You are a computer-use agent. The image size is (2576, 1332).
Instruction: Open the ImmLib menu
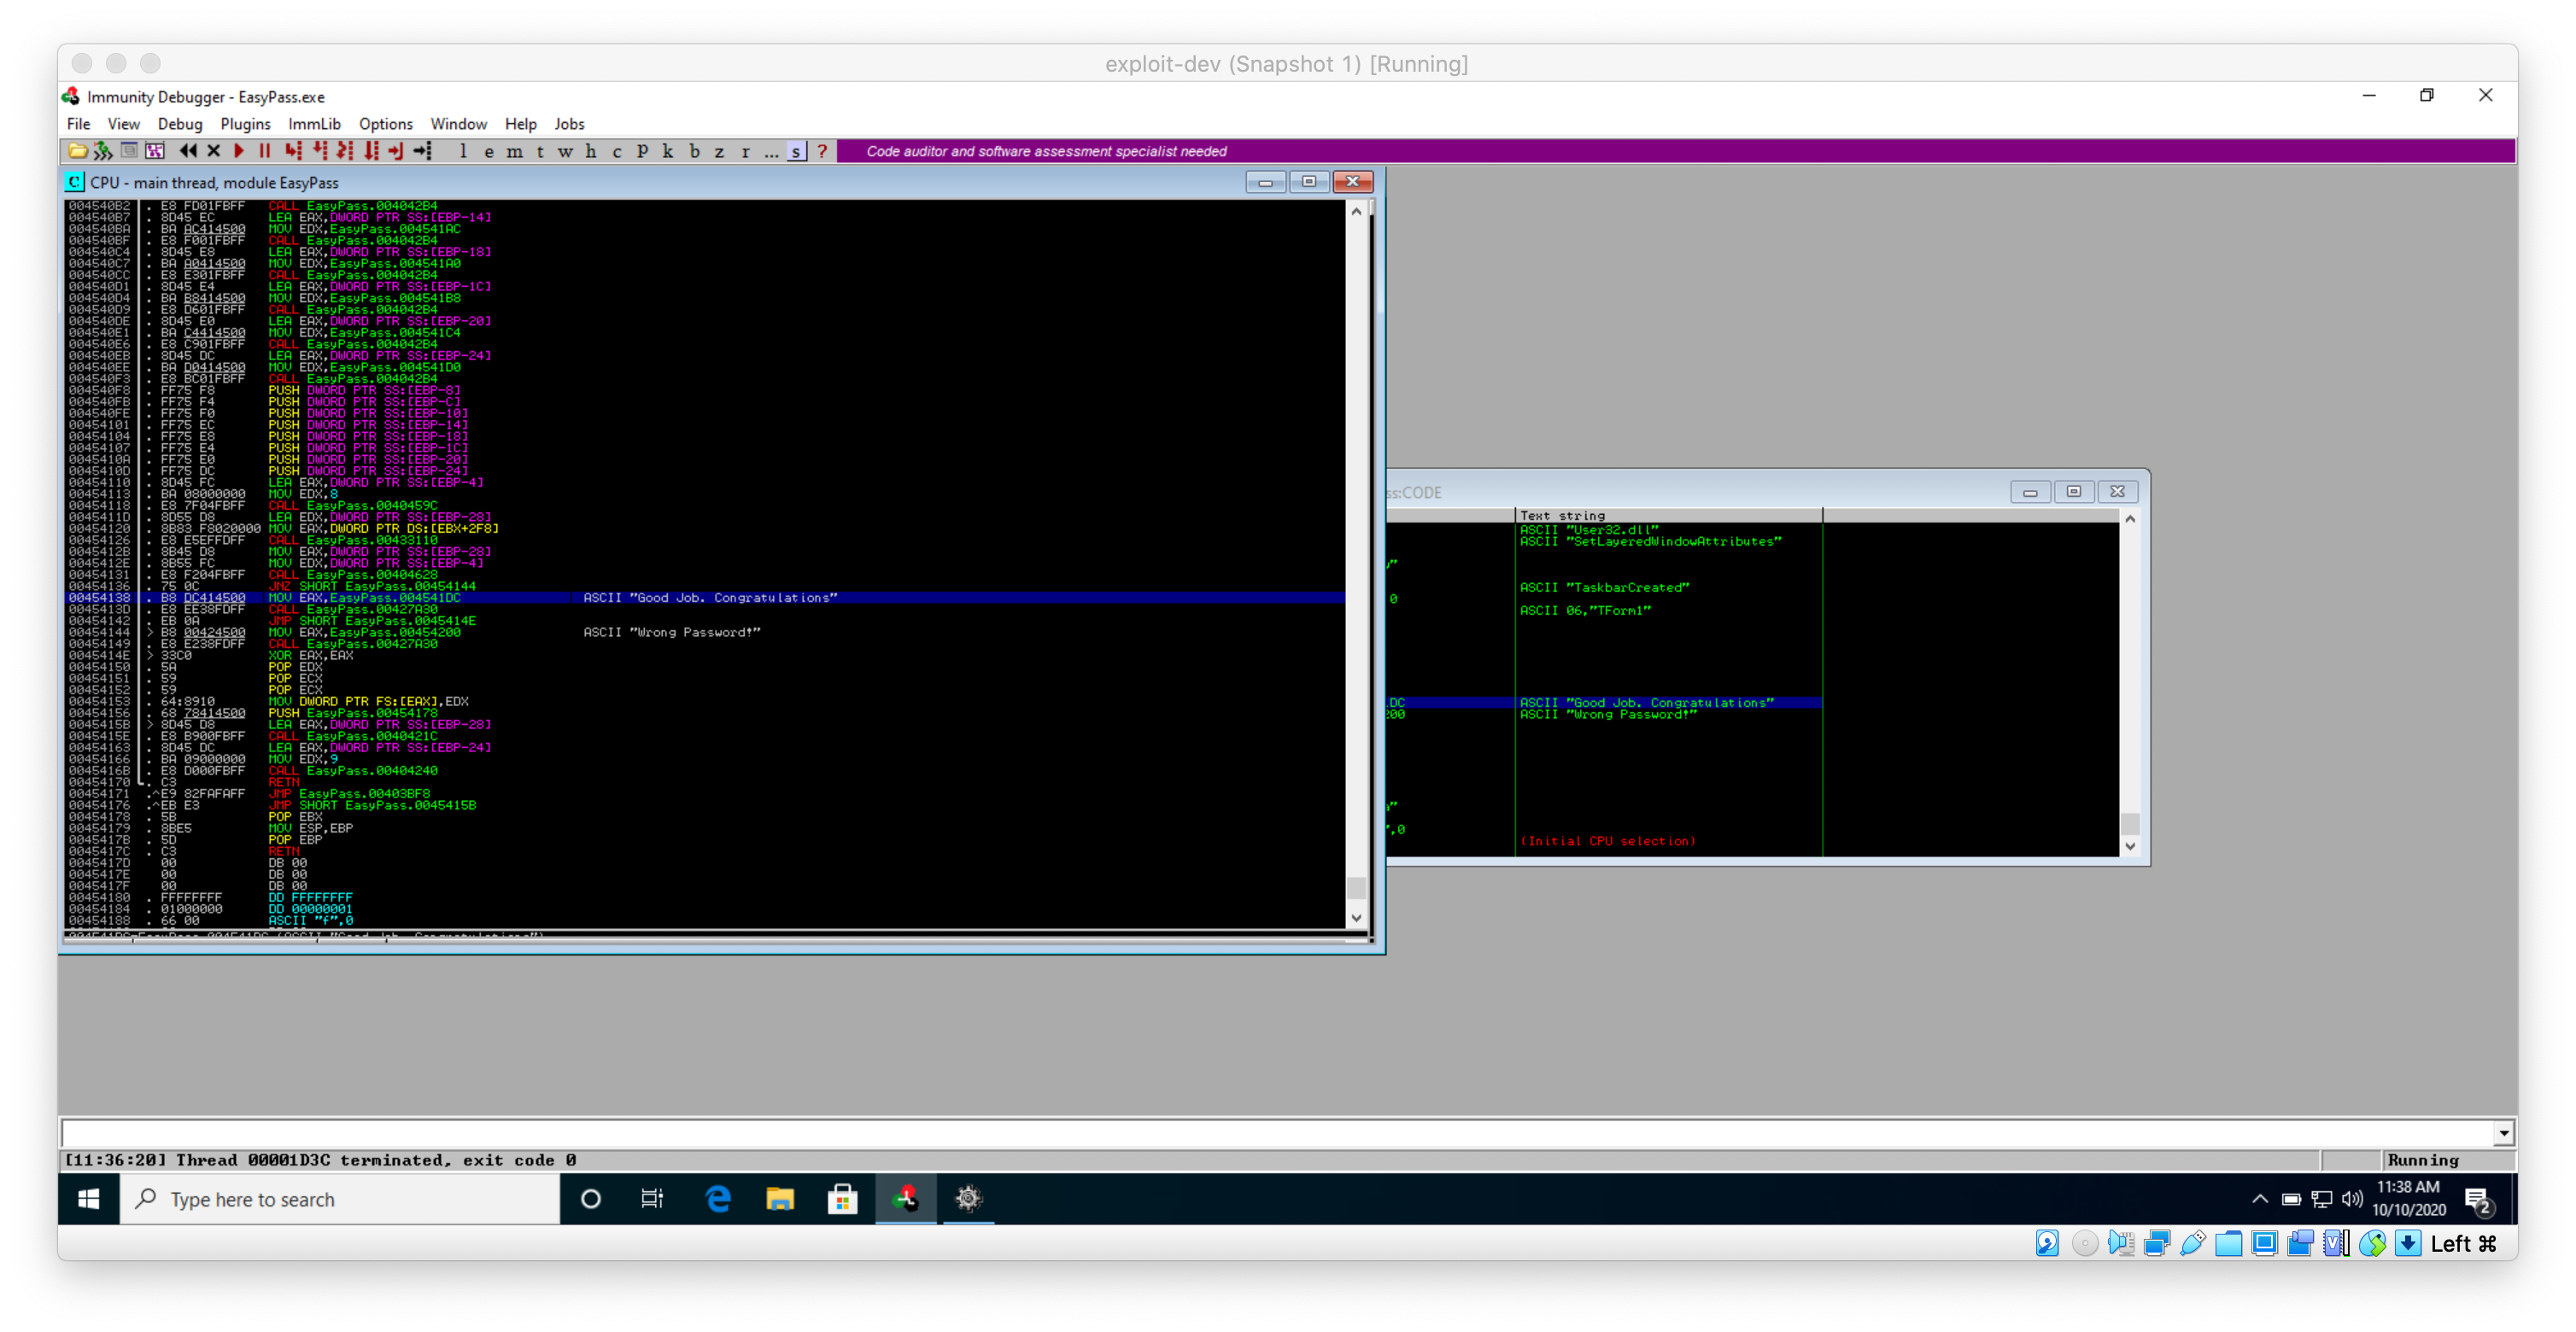314,124
